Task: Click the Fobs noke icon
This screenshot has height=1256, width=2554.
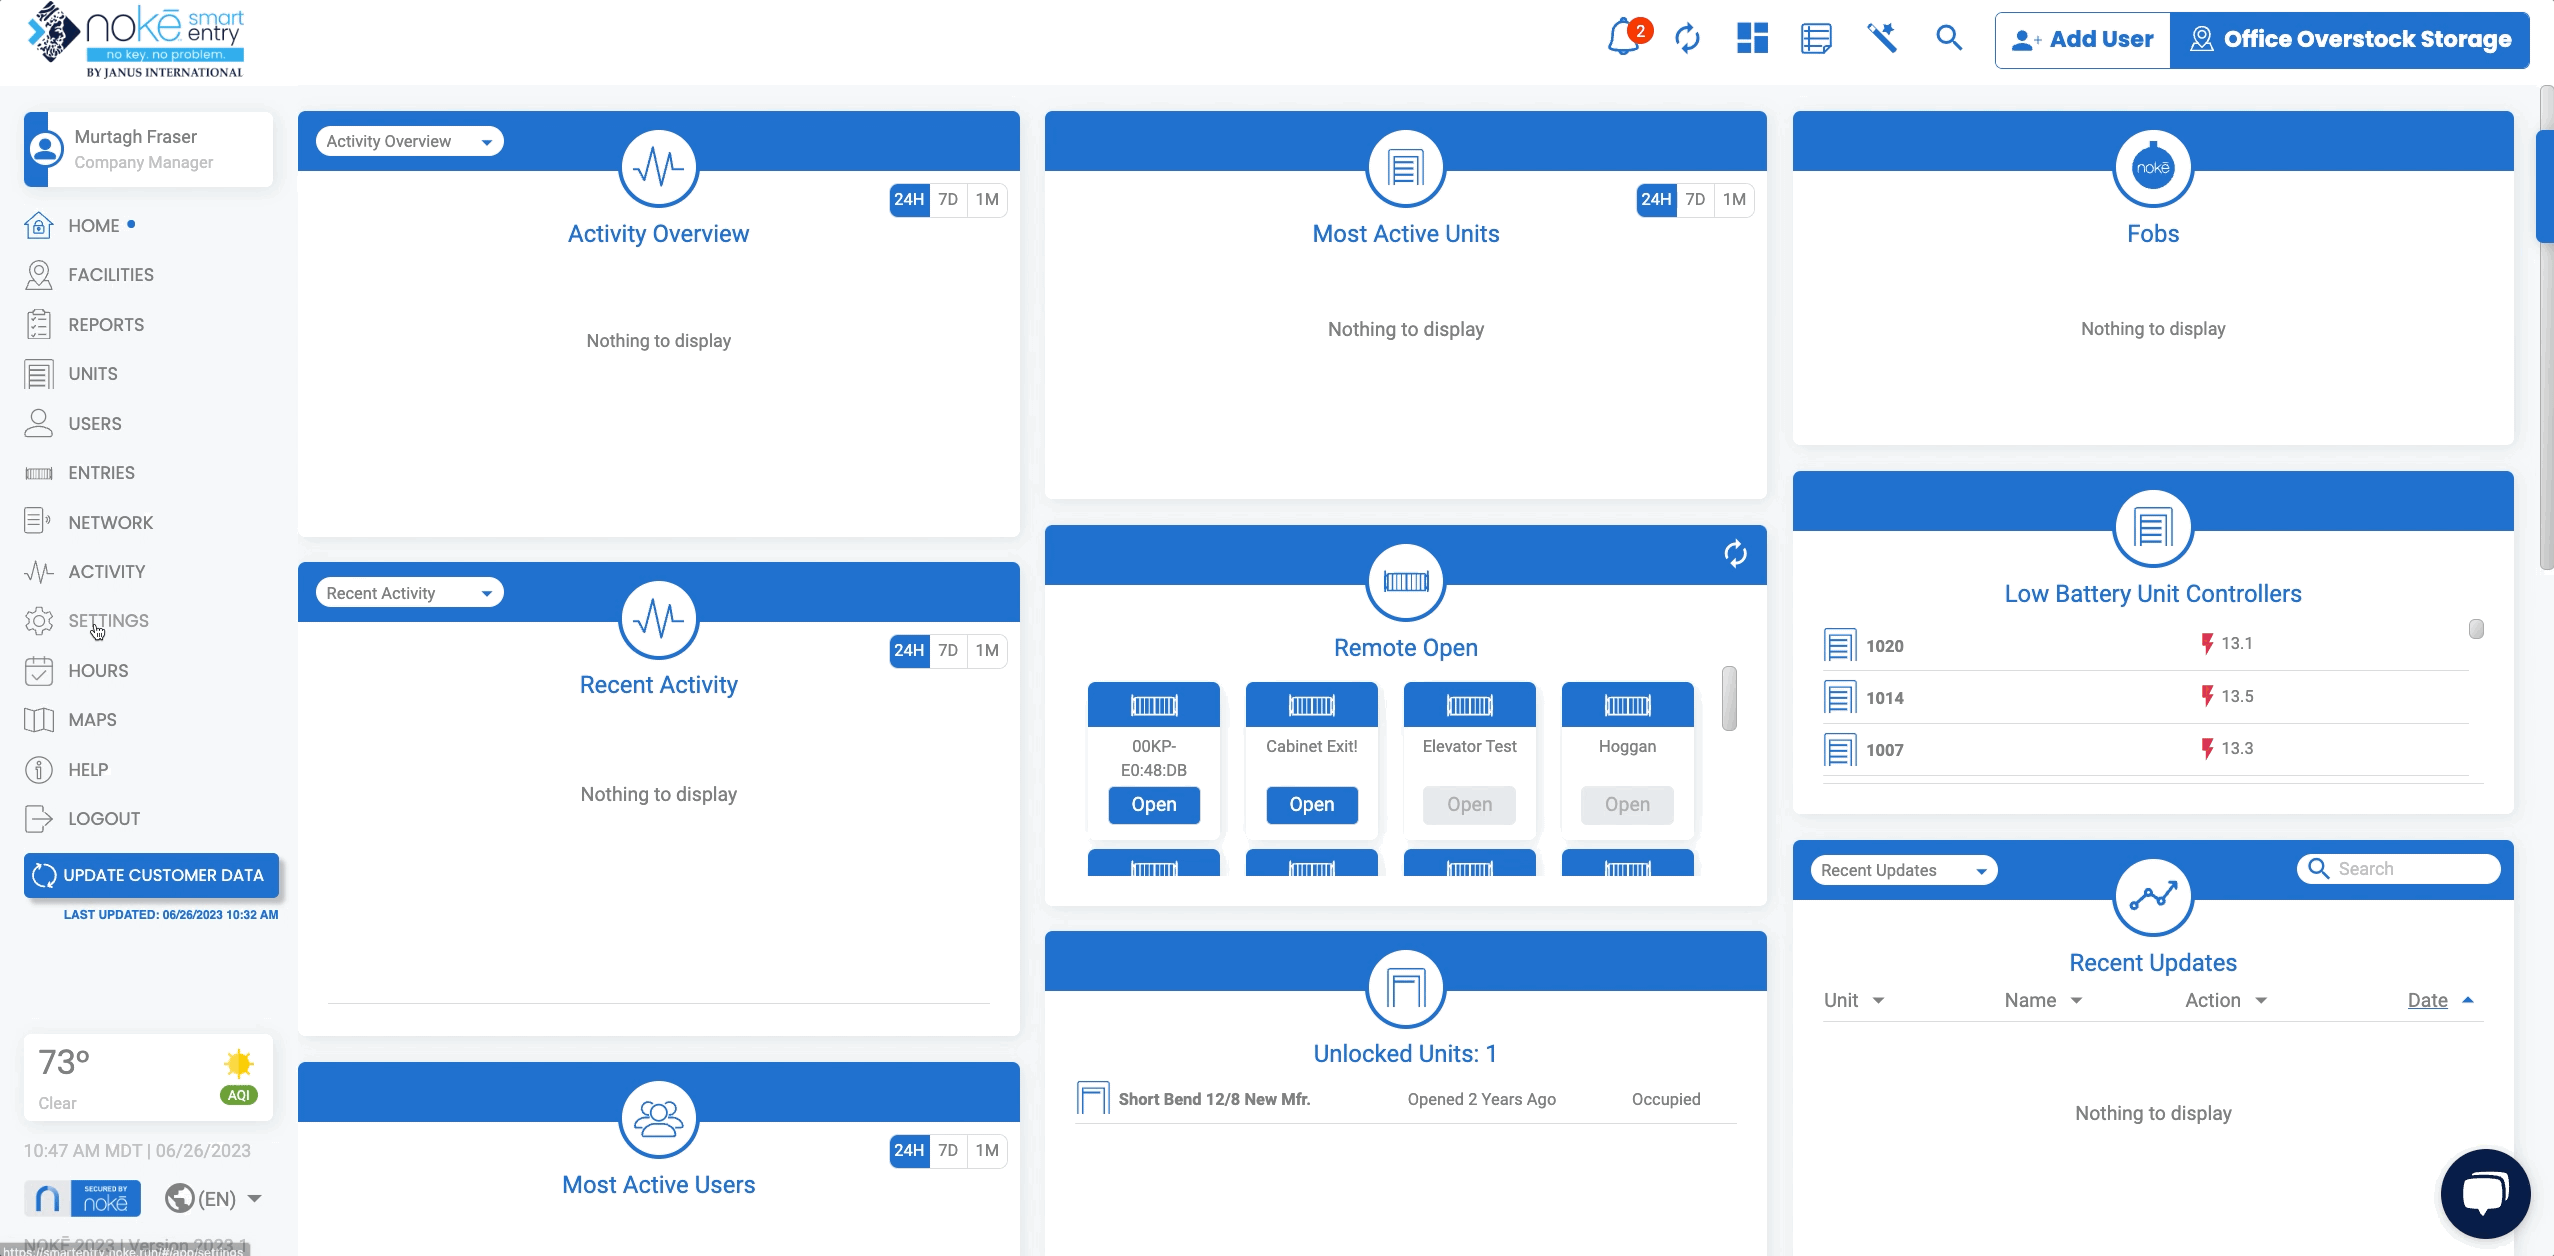Action: click(x=2152, y=168)
